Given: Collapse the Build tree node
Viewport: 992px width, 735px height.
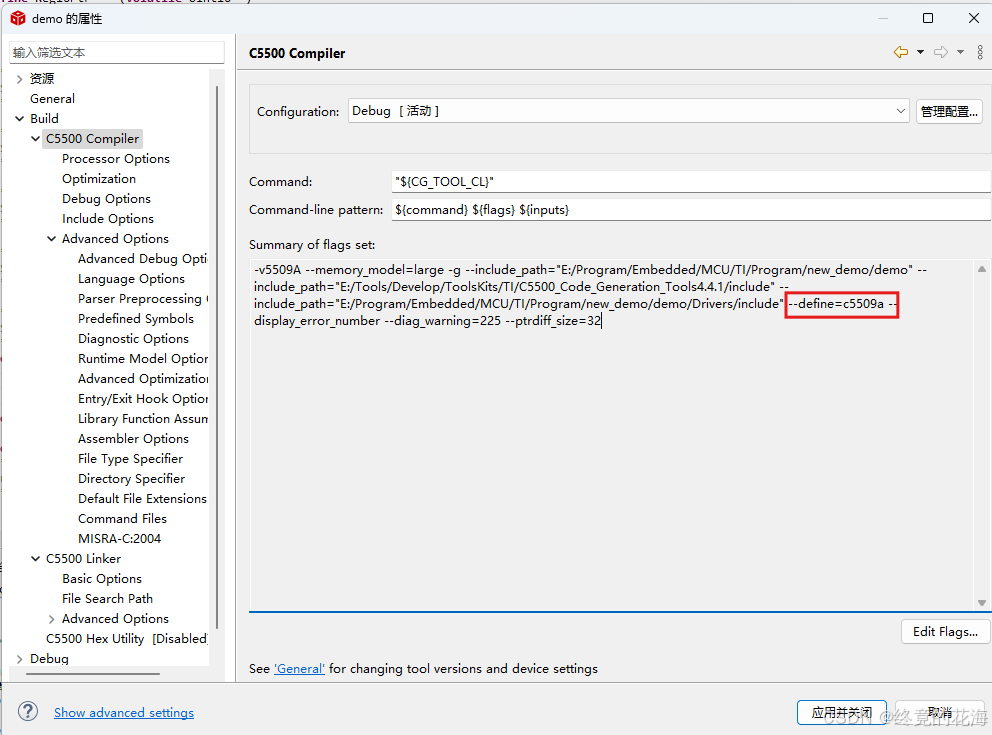Looking at the screenshot, I should tap(20, 118).
